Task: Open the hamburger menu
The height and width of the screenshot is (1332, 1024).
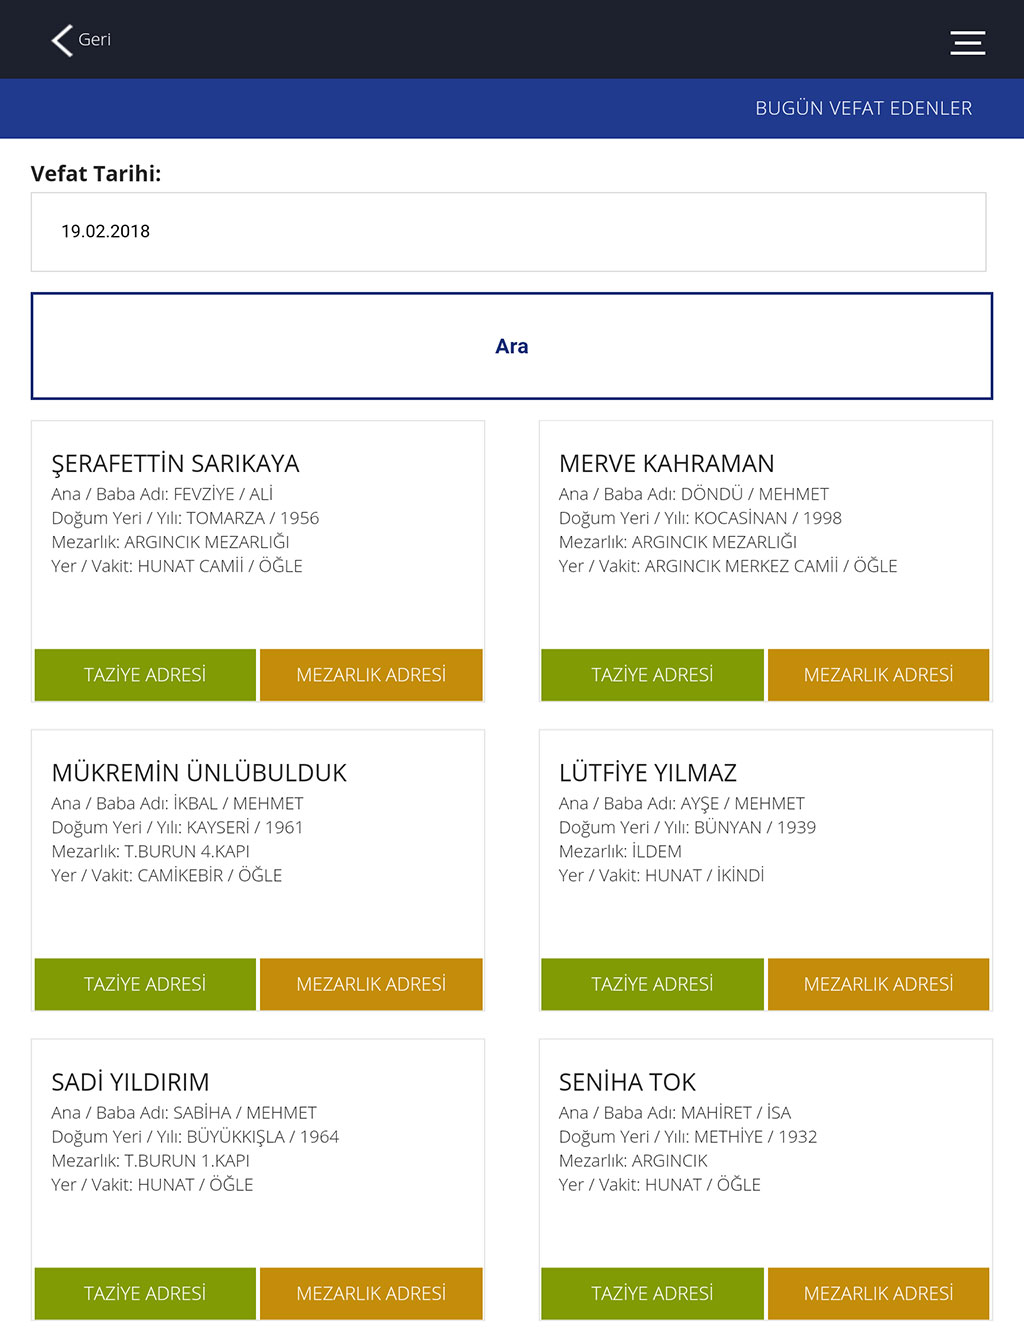Action: pyautogui.click(x=967, y=42)
